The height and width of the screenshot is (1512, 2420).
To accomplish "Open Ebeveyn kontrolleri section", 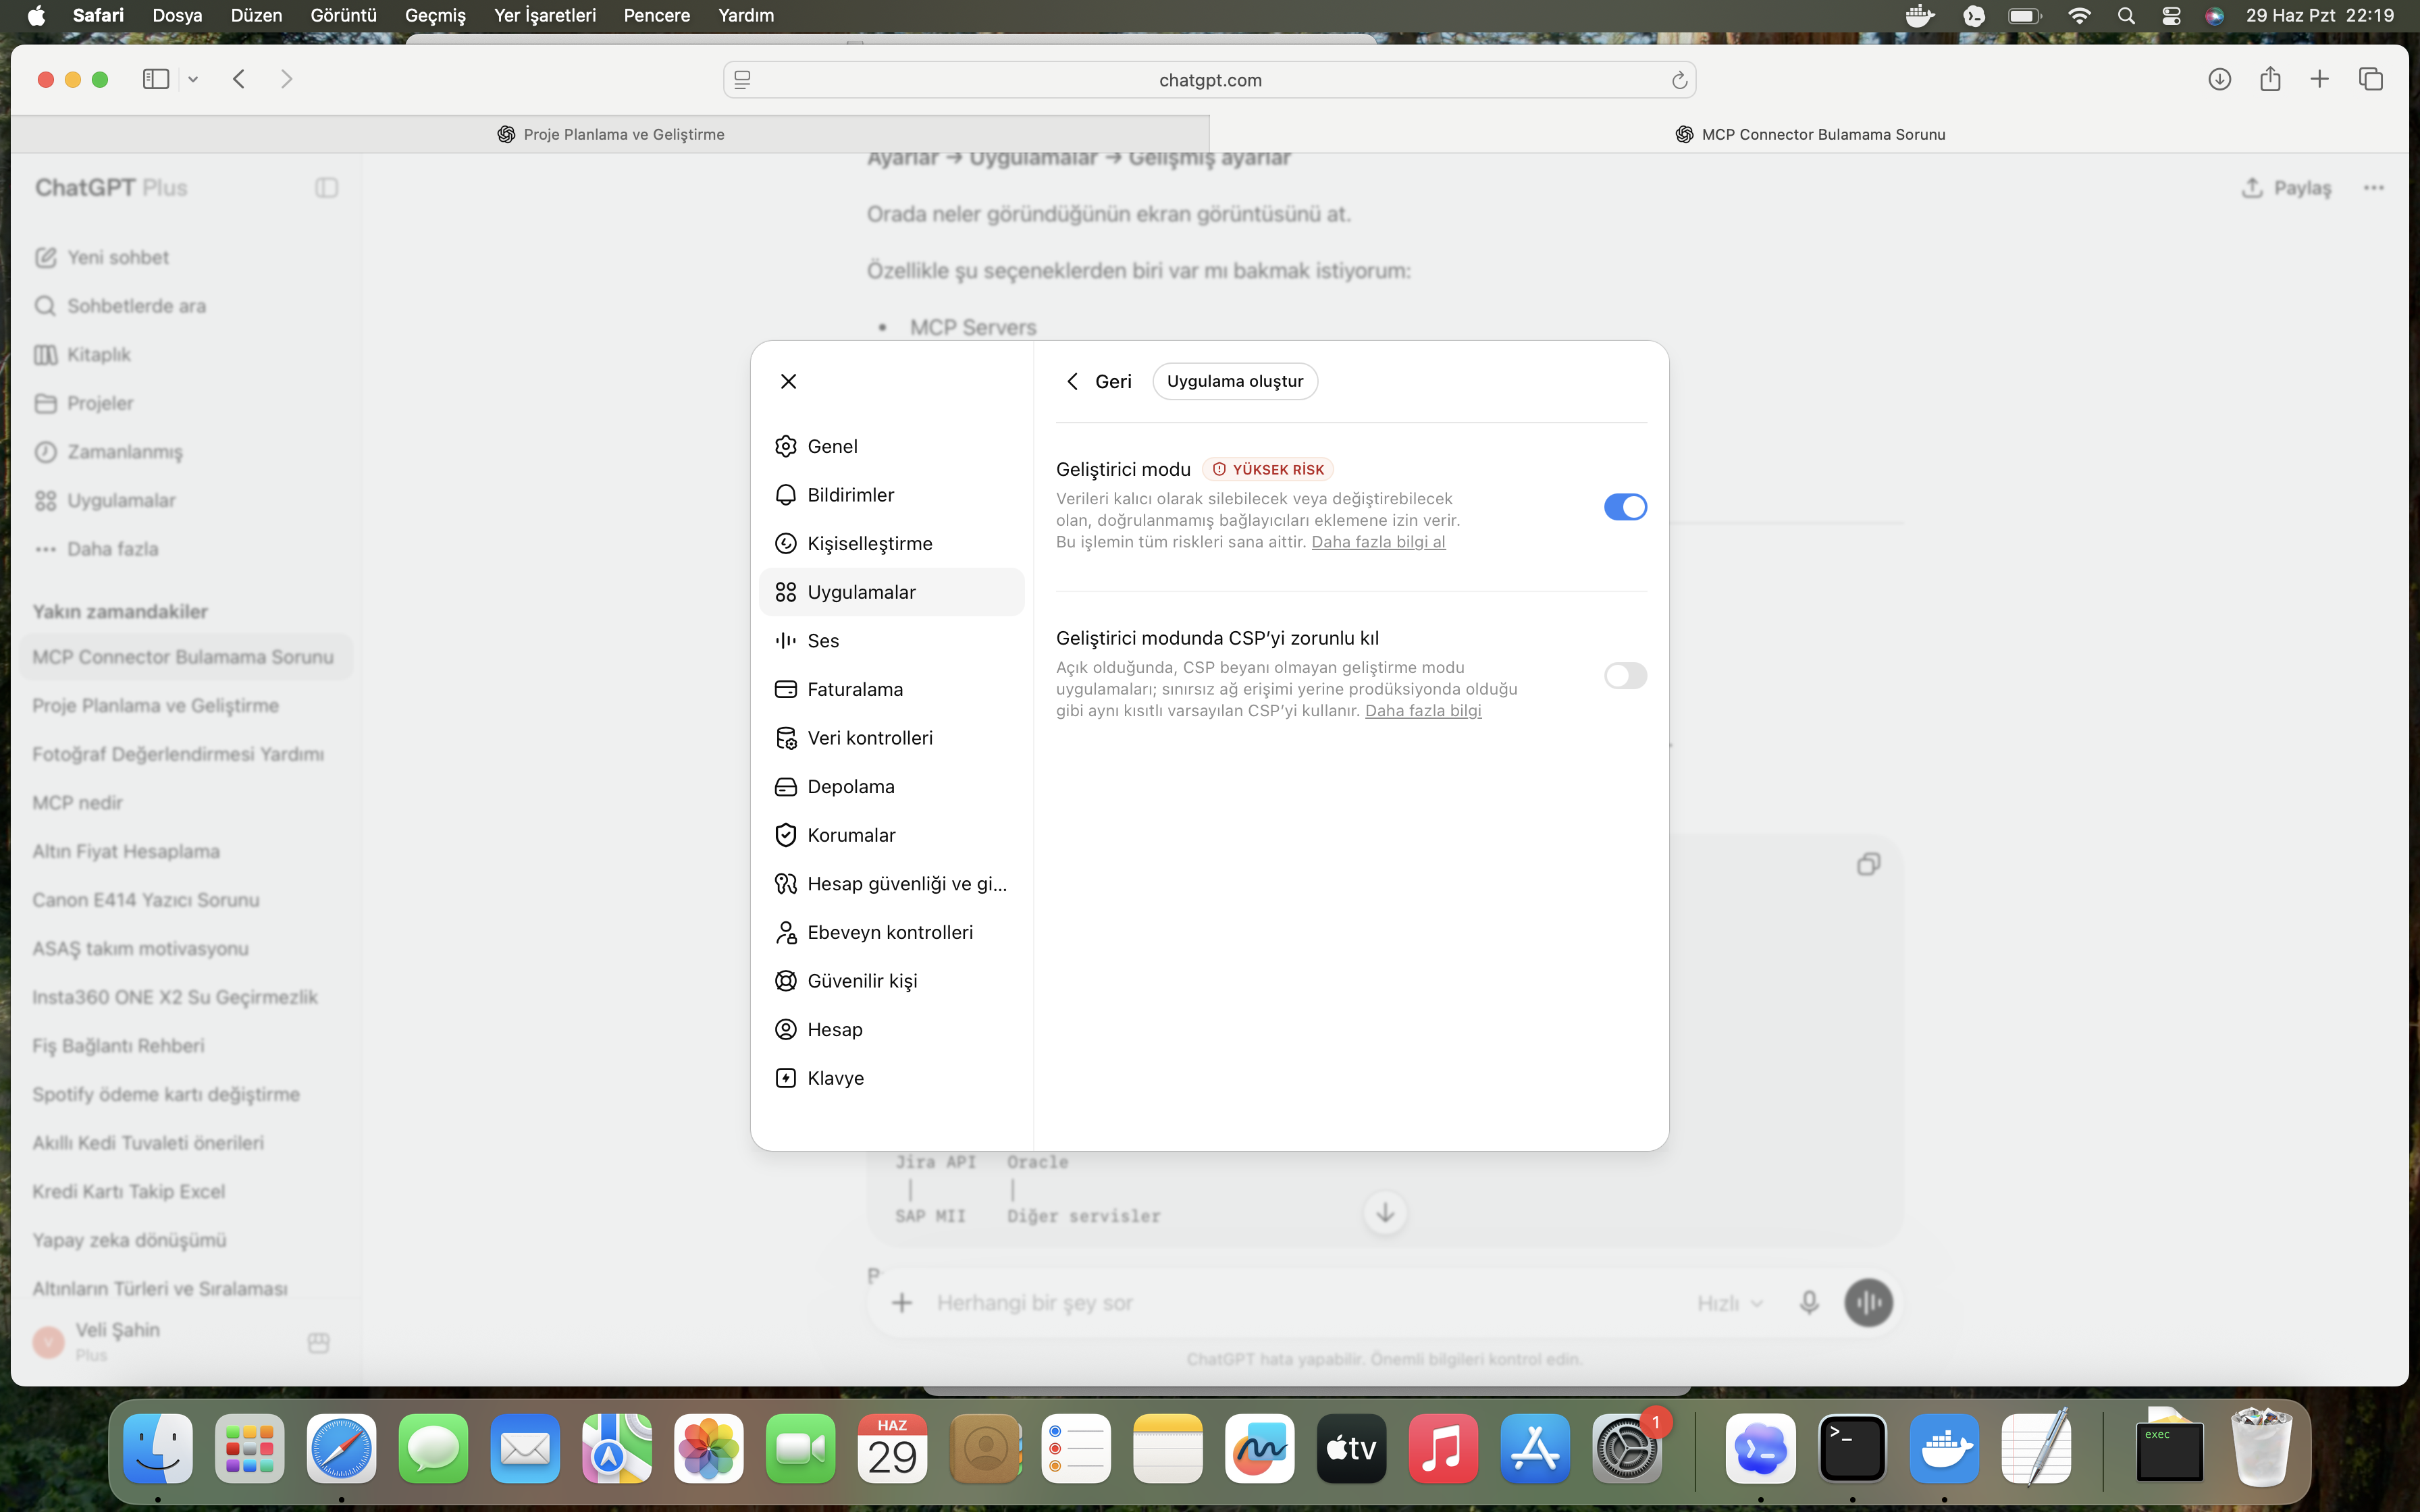I will point(891,932).
